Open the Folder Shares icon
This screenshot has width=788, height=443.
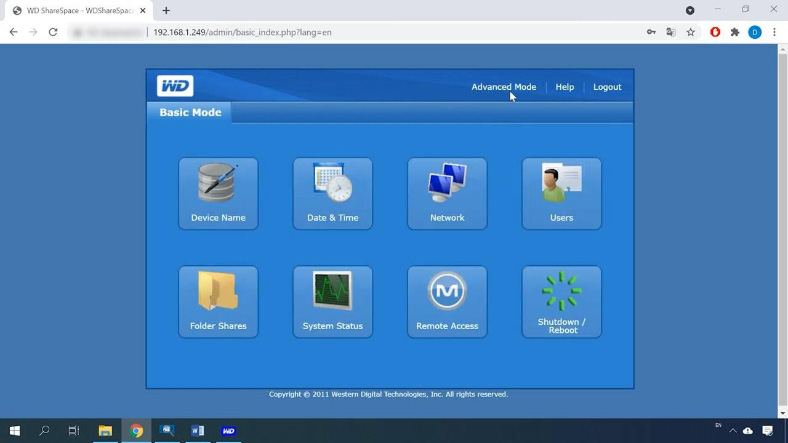(218, 302)
